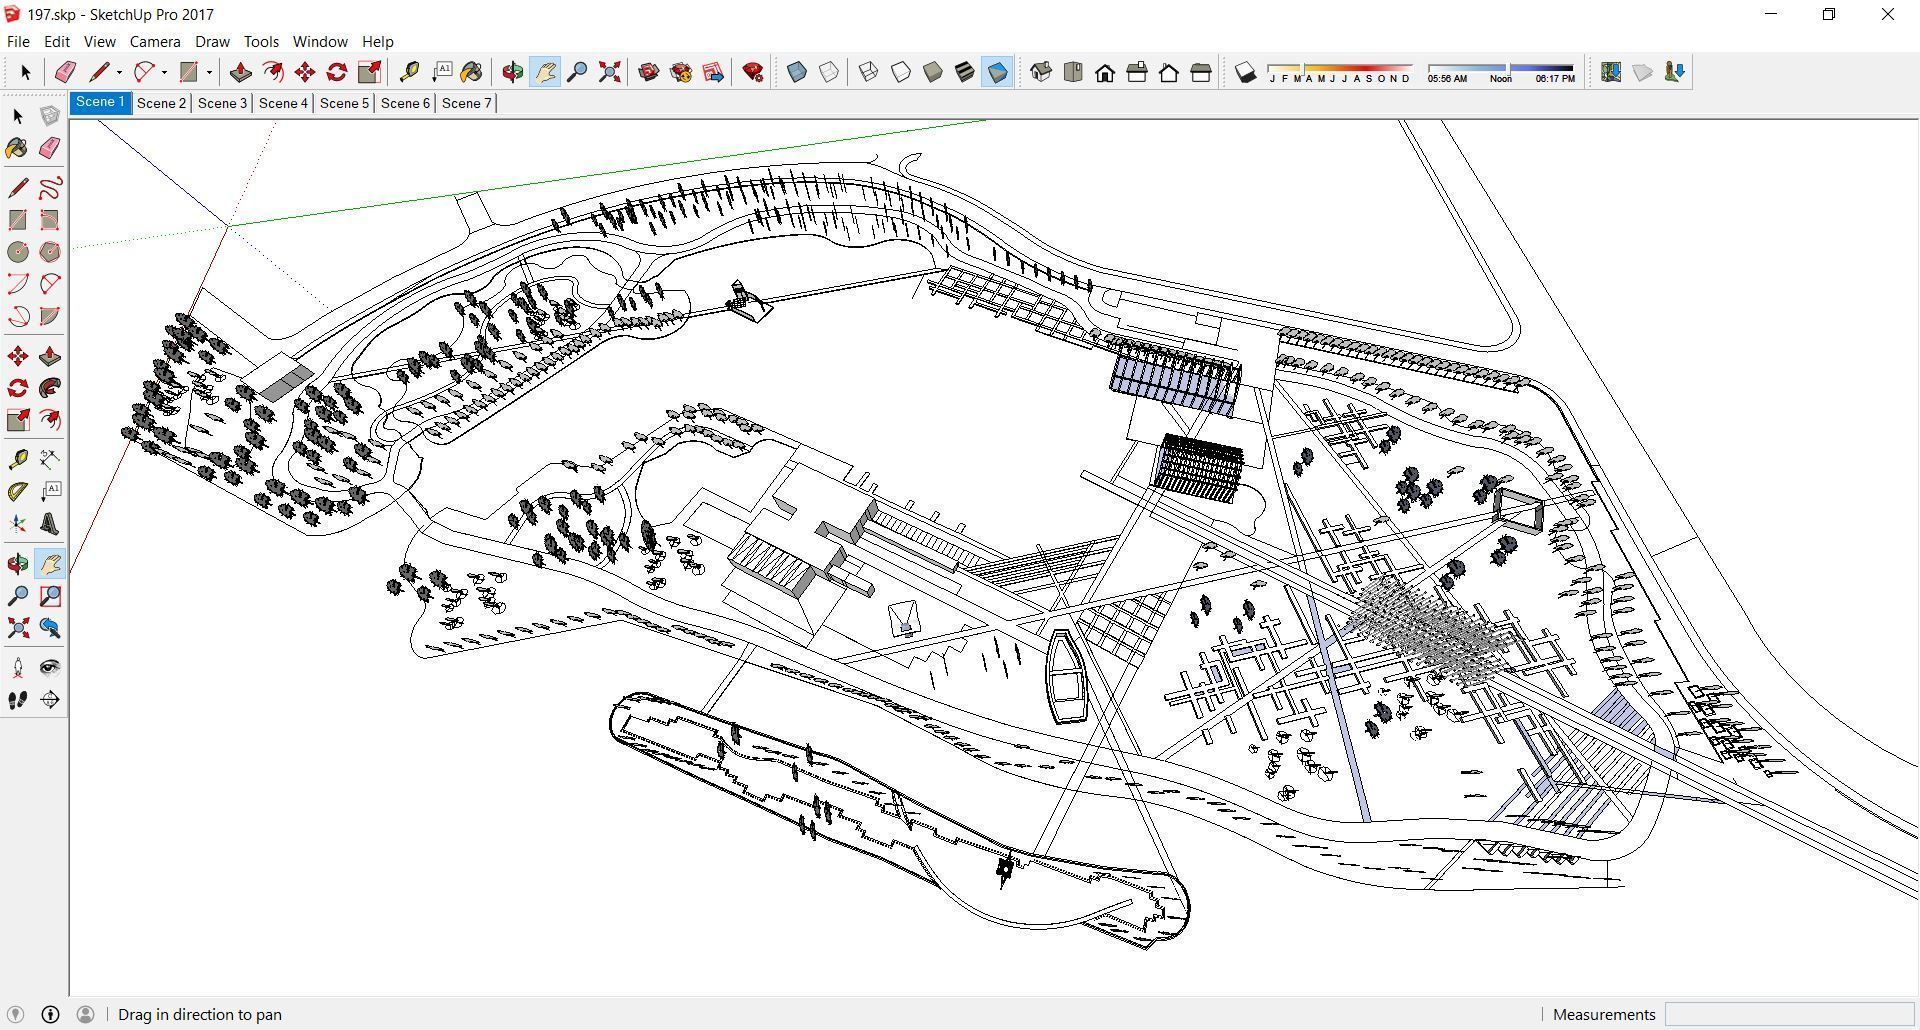Viewport: 1920px width, 1030px height.
Task: Open the Add Location map icon
Action: (1610, 72)
